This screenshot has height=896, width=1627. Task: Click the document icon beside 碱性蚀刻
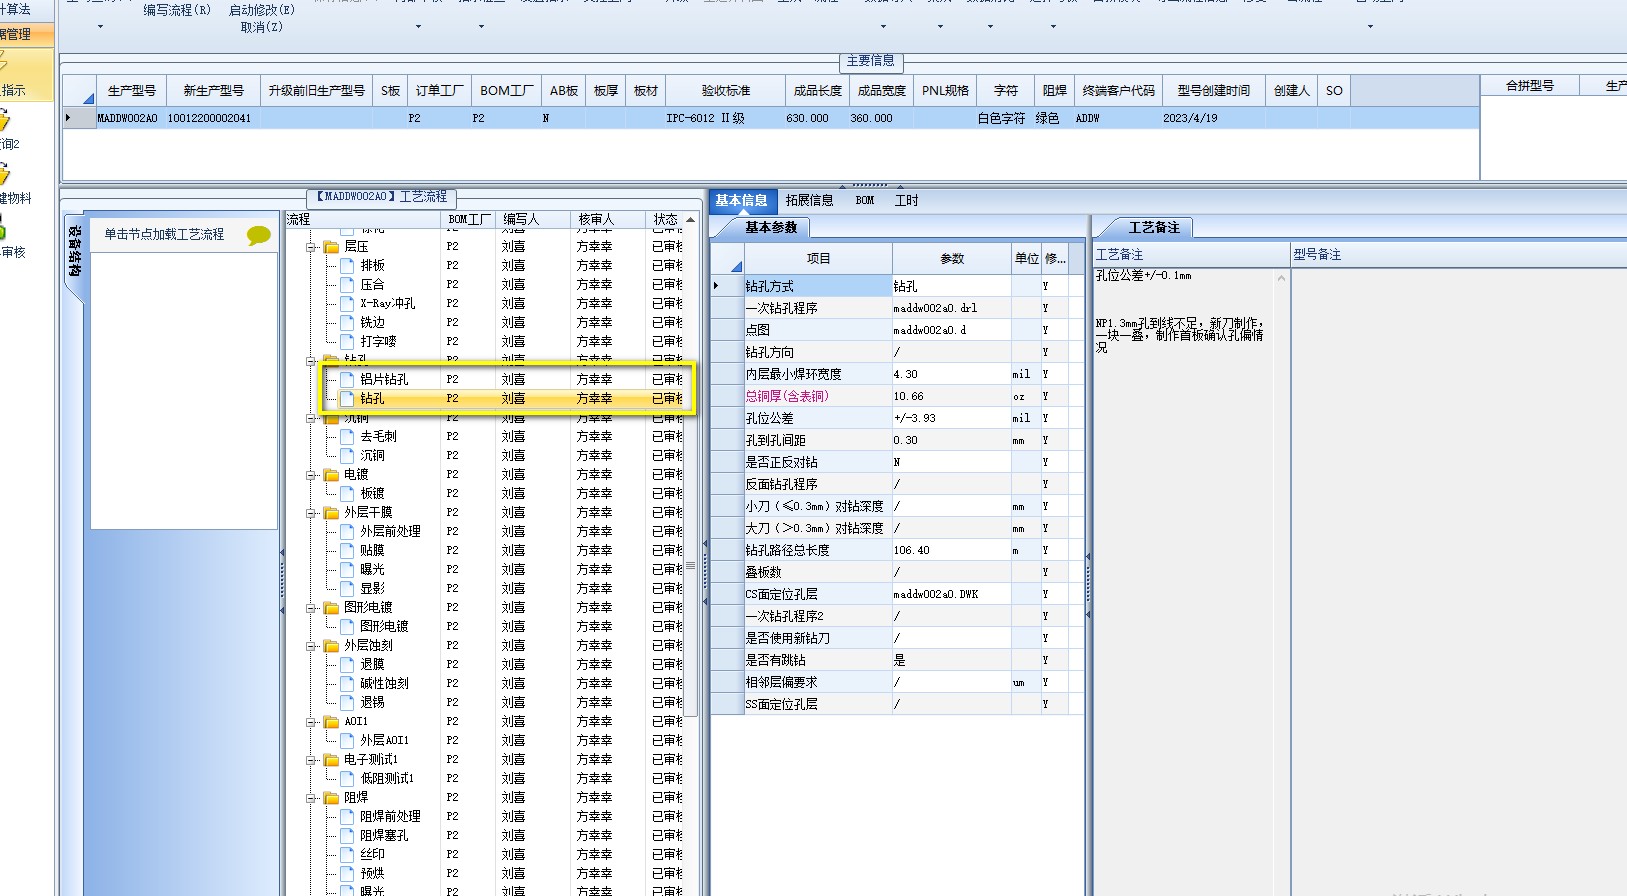[x=347, y=683]
